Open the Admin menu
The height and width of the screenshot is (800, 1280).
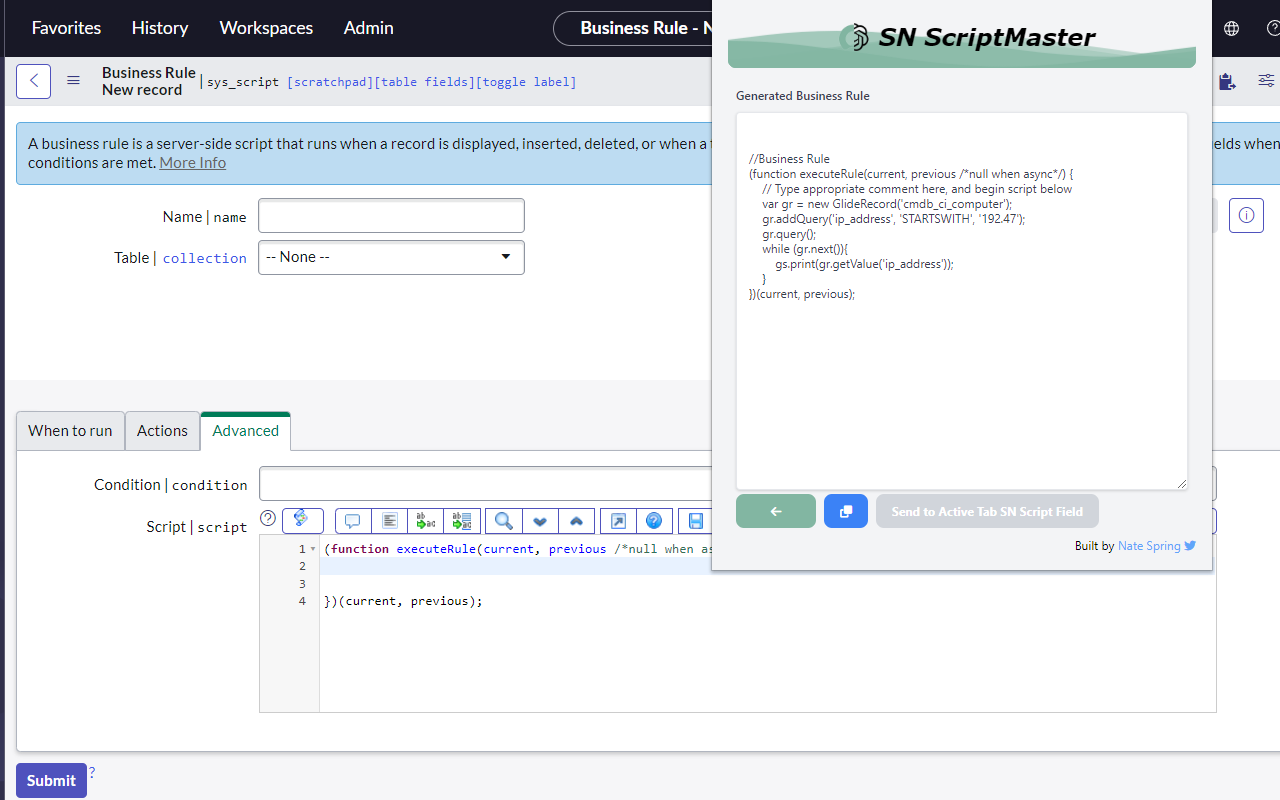369,28
